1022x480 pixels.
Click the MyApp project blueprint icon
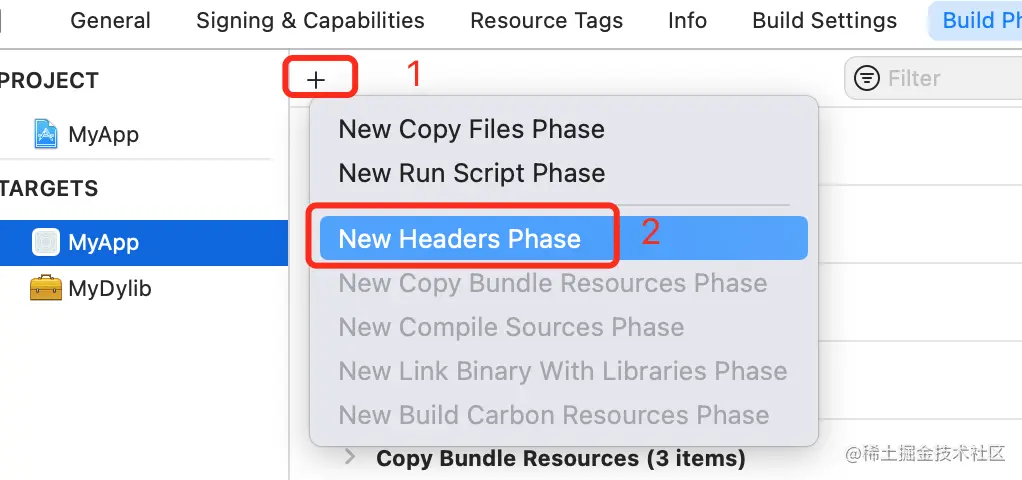click(x=46, y=134)
